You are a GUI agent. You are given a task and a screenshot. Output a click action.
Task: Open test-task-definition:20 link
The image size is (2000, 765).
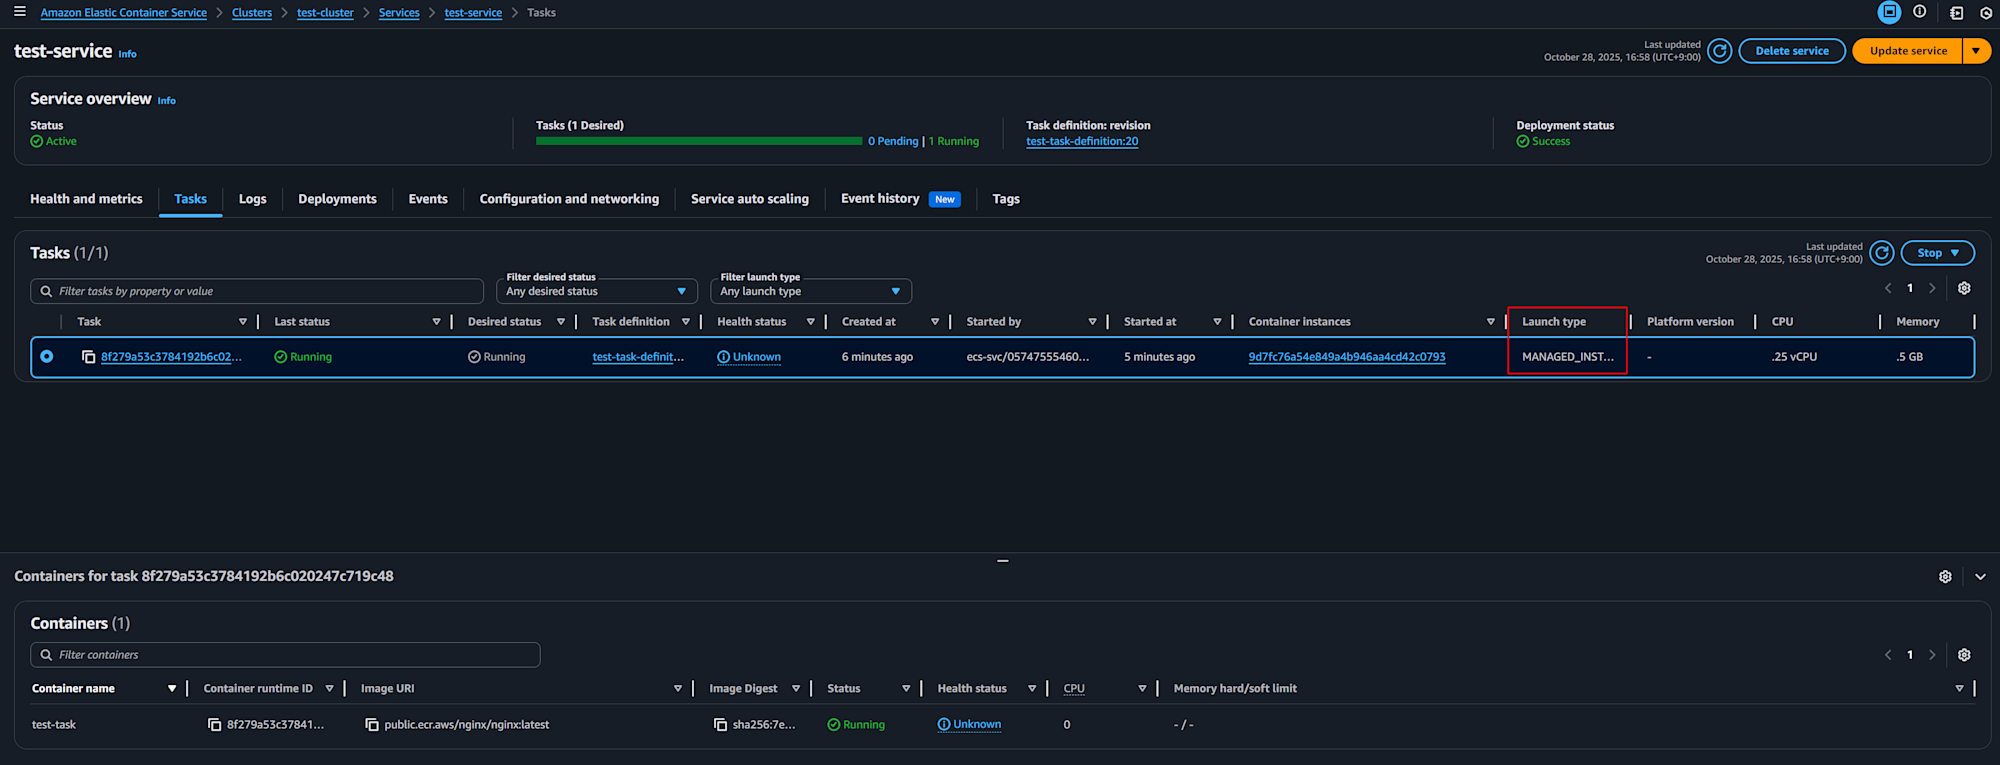pyautogui.click(x=1082, y=141)
